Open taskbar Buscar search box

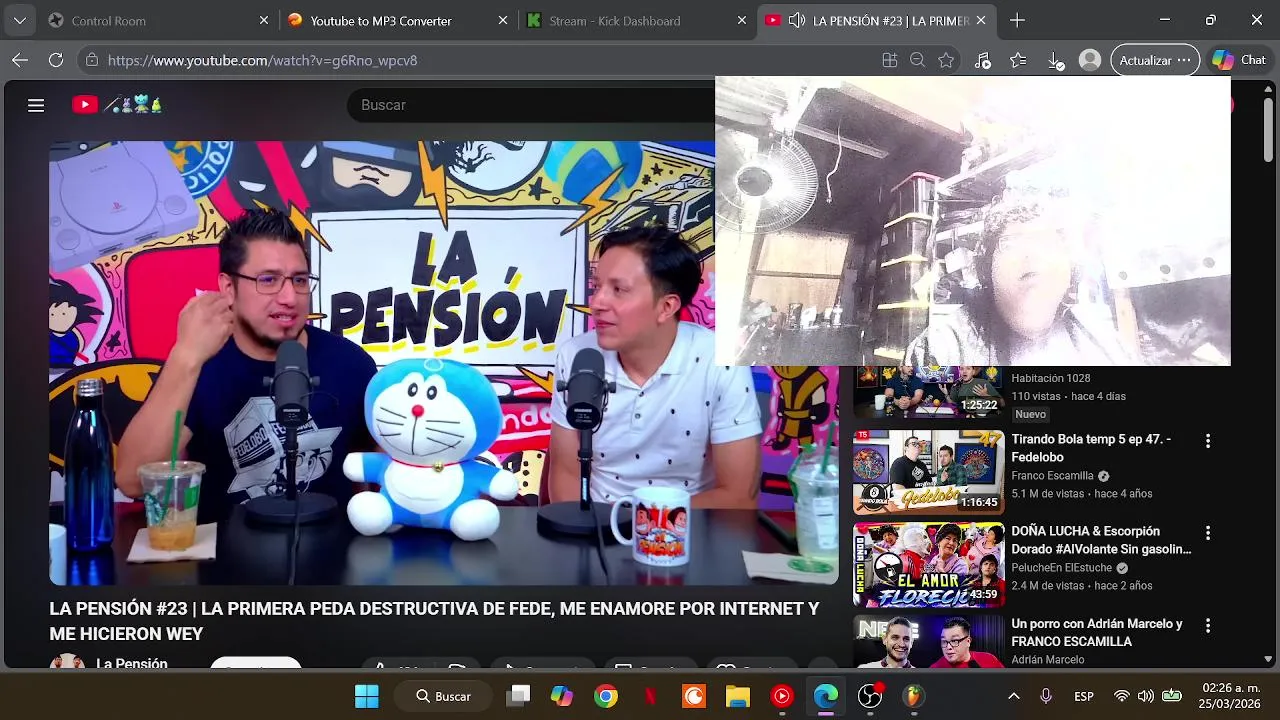tap(443, 696)
